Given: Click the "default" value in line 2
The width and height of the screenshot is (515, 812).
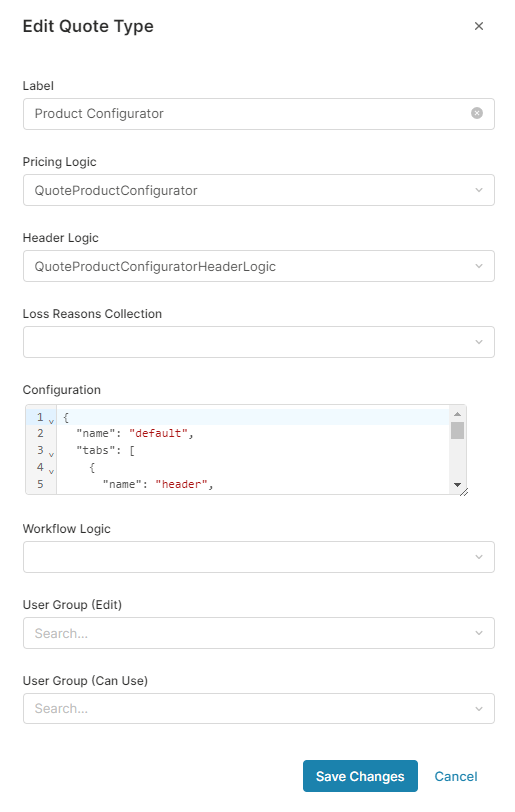Looking at the screenshot, I should tap(158, 433).
